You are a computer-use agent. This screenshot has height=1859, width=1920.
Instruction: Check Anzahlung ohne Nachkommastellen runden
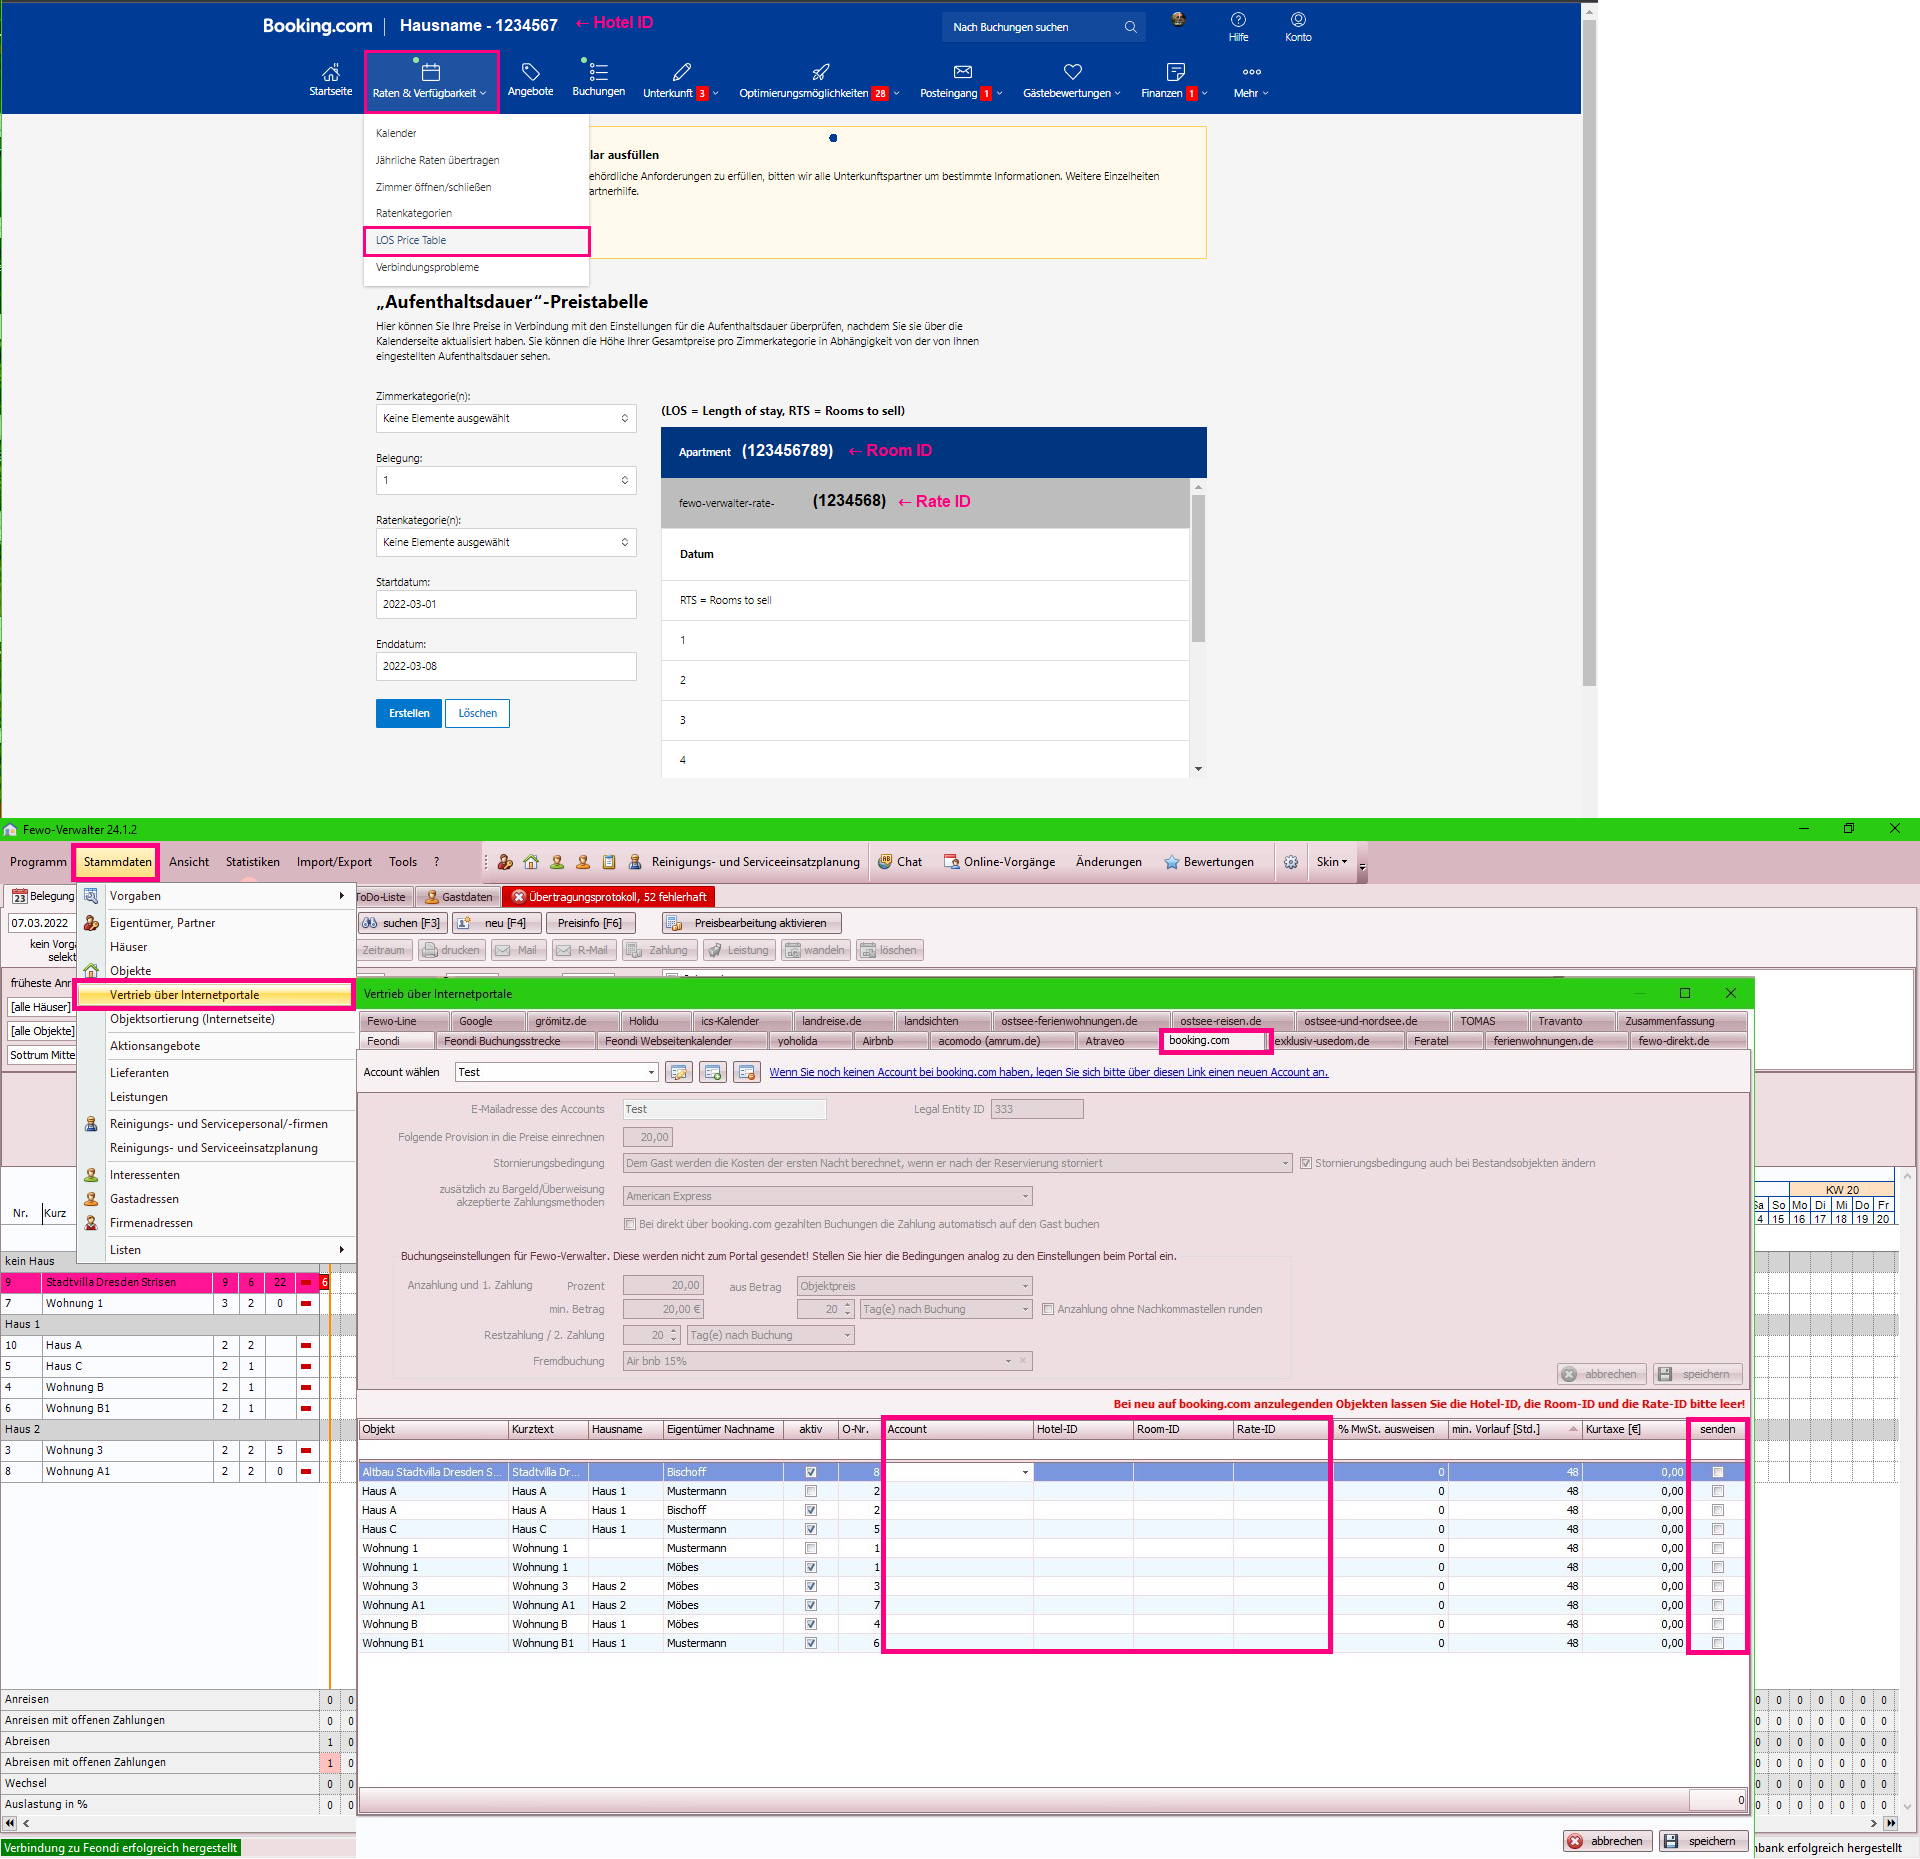[x=1048, y=1309]
